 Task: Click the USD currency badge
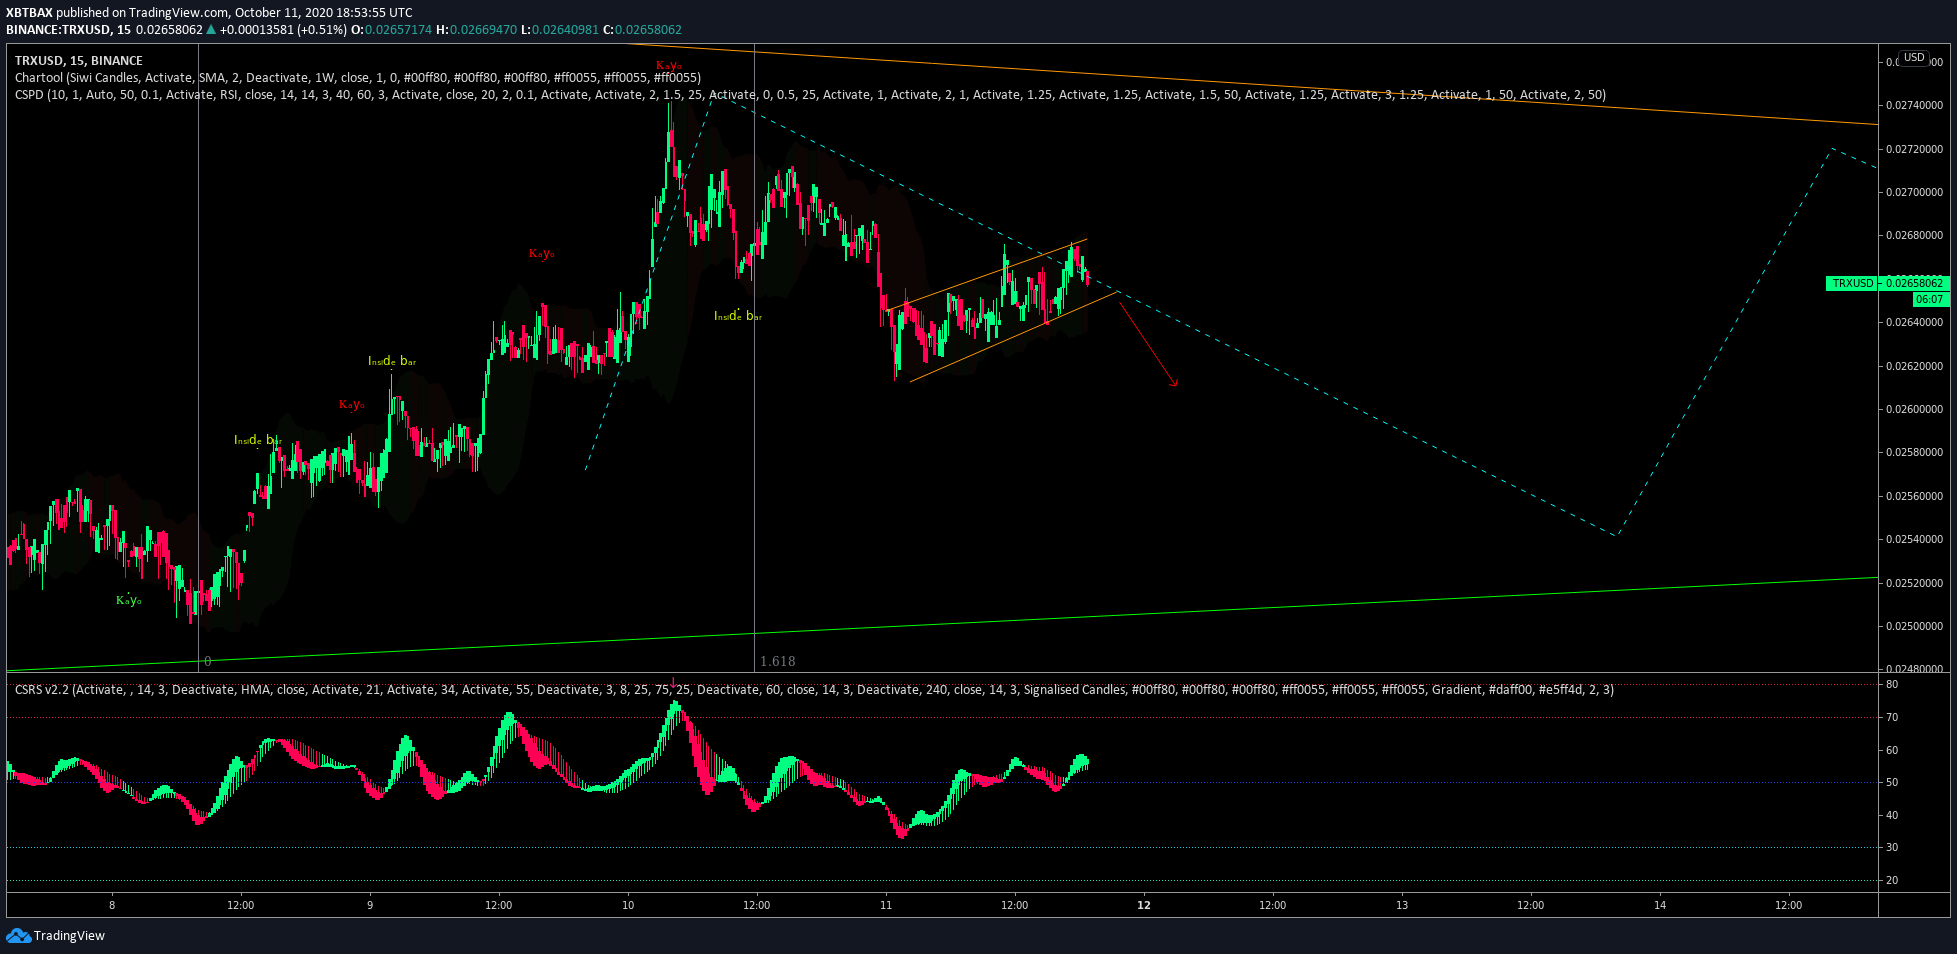pos(1914,58)
